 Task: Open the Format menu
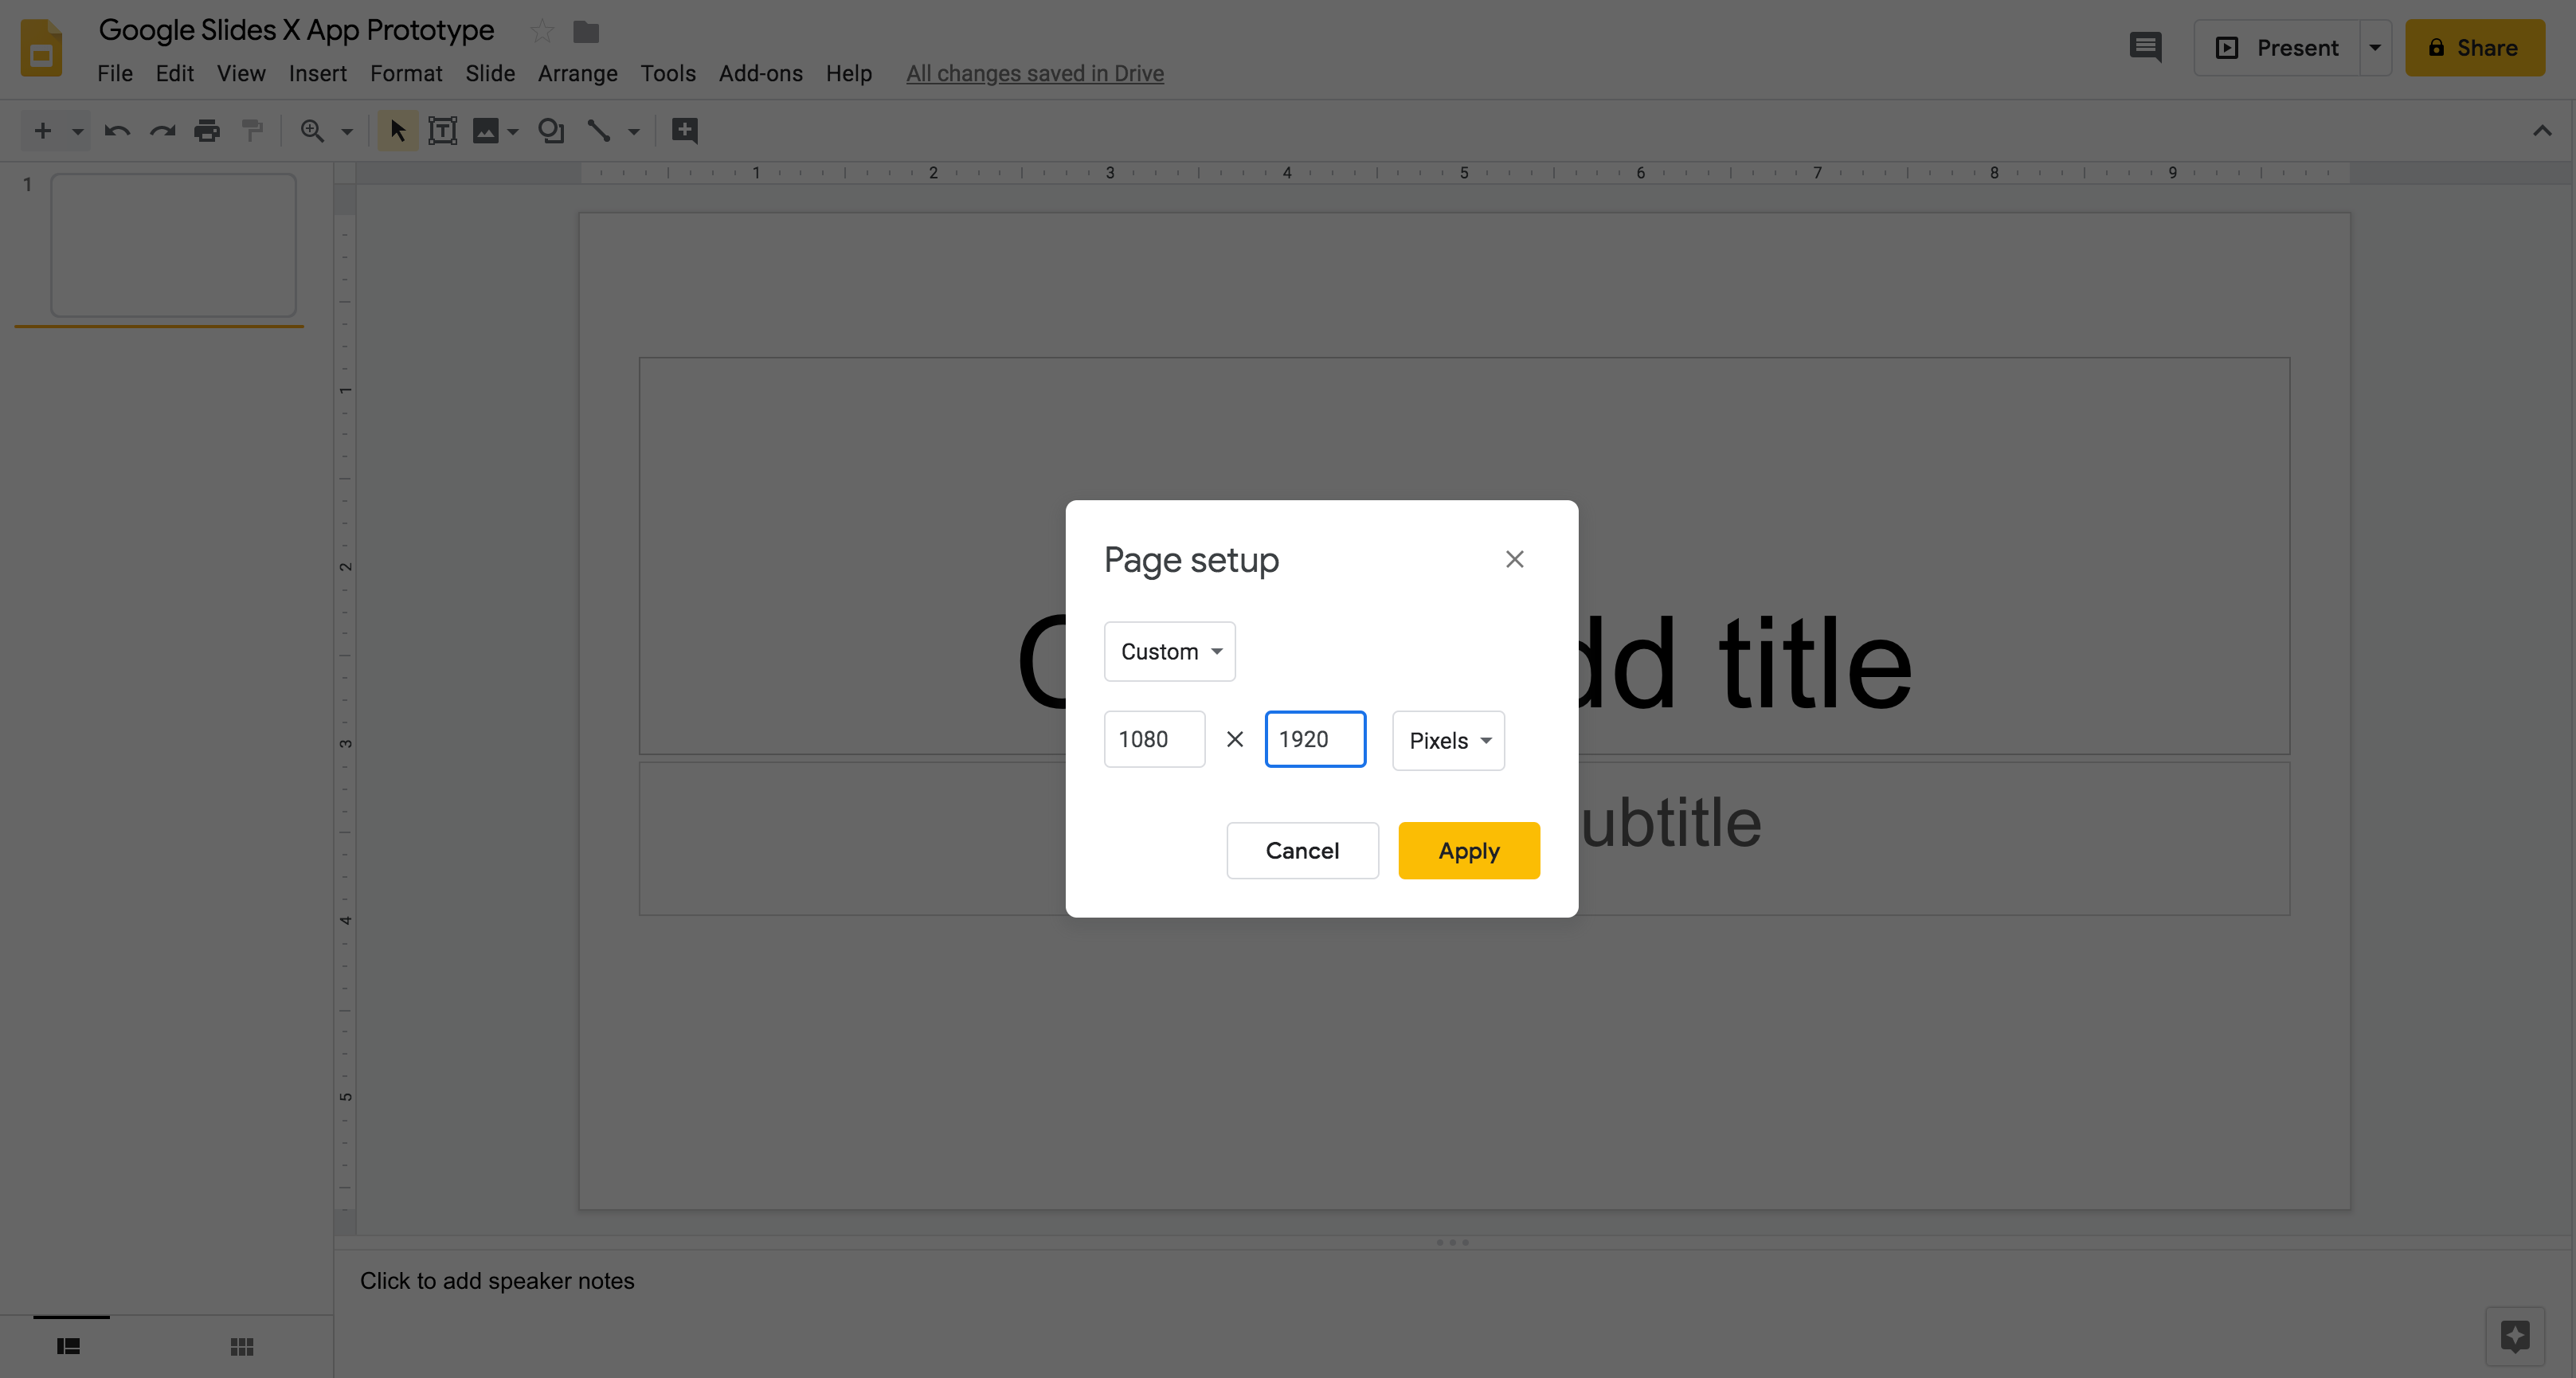pyautogui.click(x=406, y=73)
